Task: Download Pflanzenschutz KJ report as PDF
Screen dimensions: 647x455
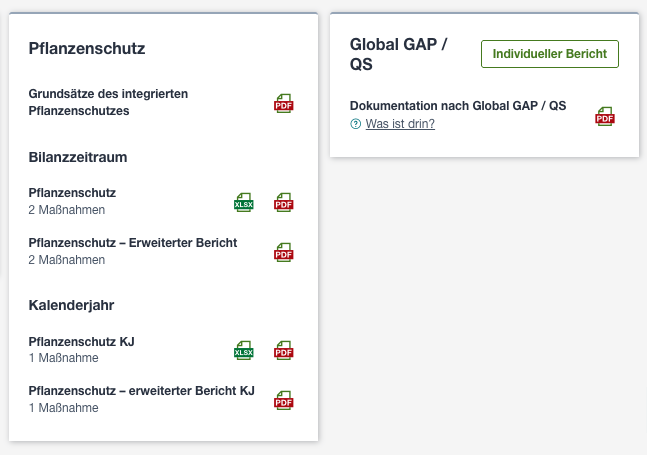Action: coord(283,350)
